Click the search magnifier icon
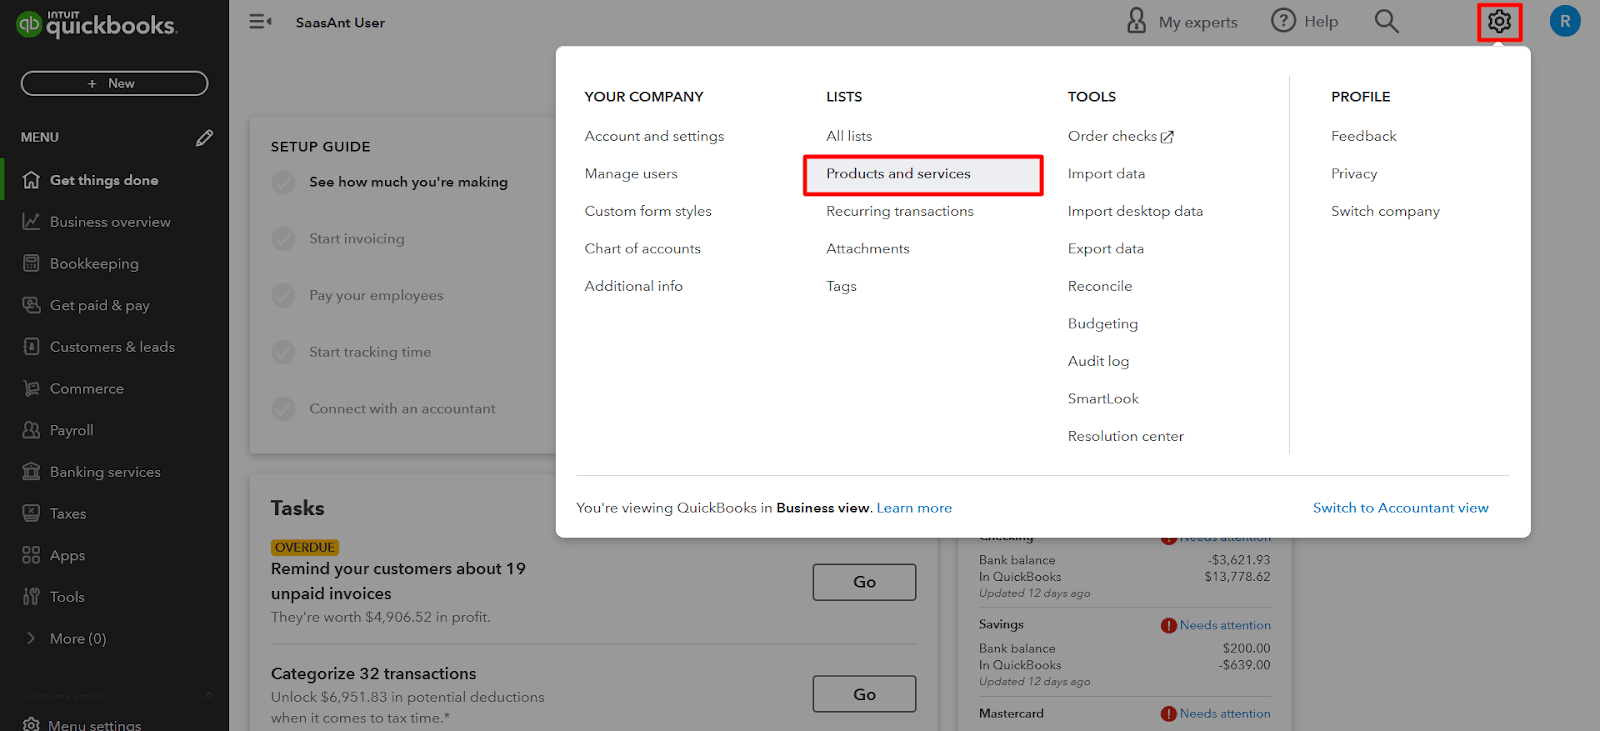The width and height of the screenshot is (1600, 731). tap(1386, 21)
